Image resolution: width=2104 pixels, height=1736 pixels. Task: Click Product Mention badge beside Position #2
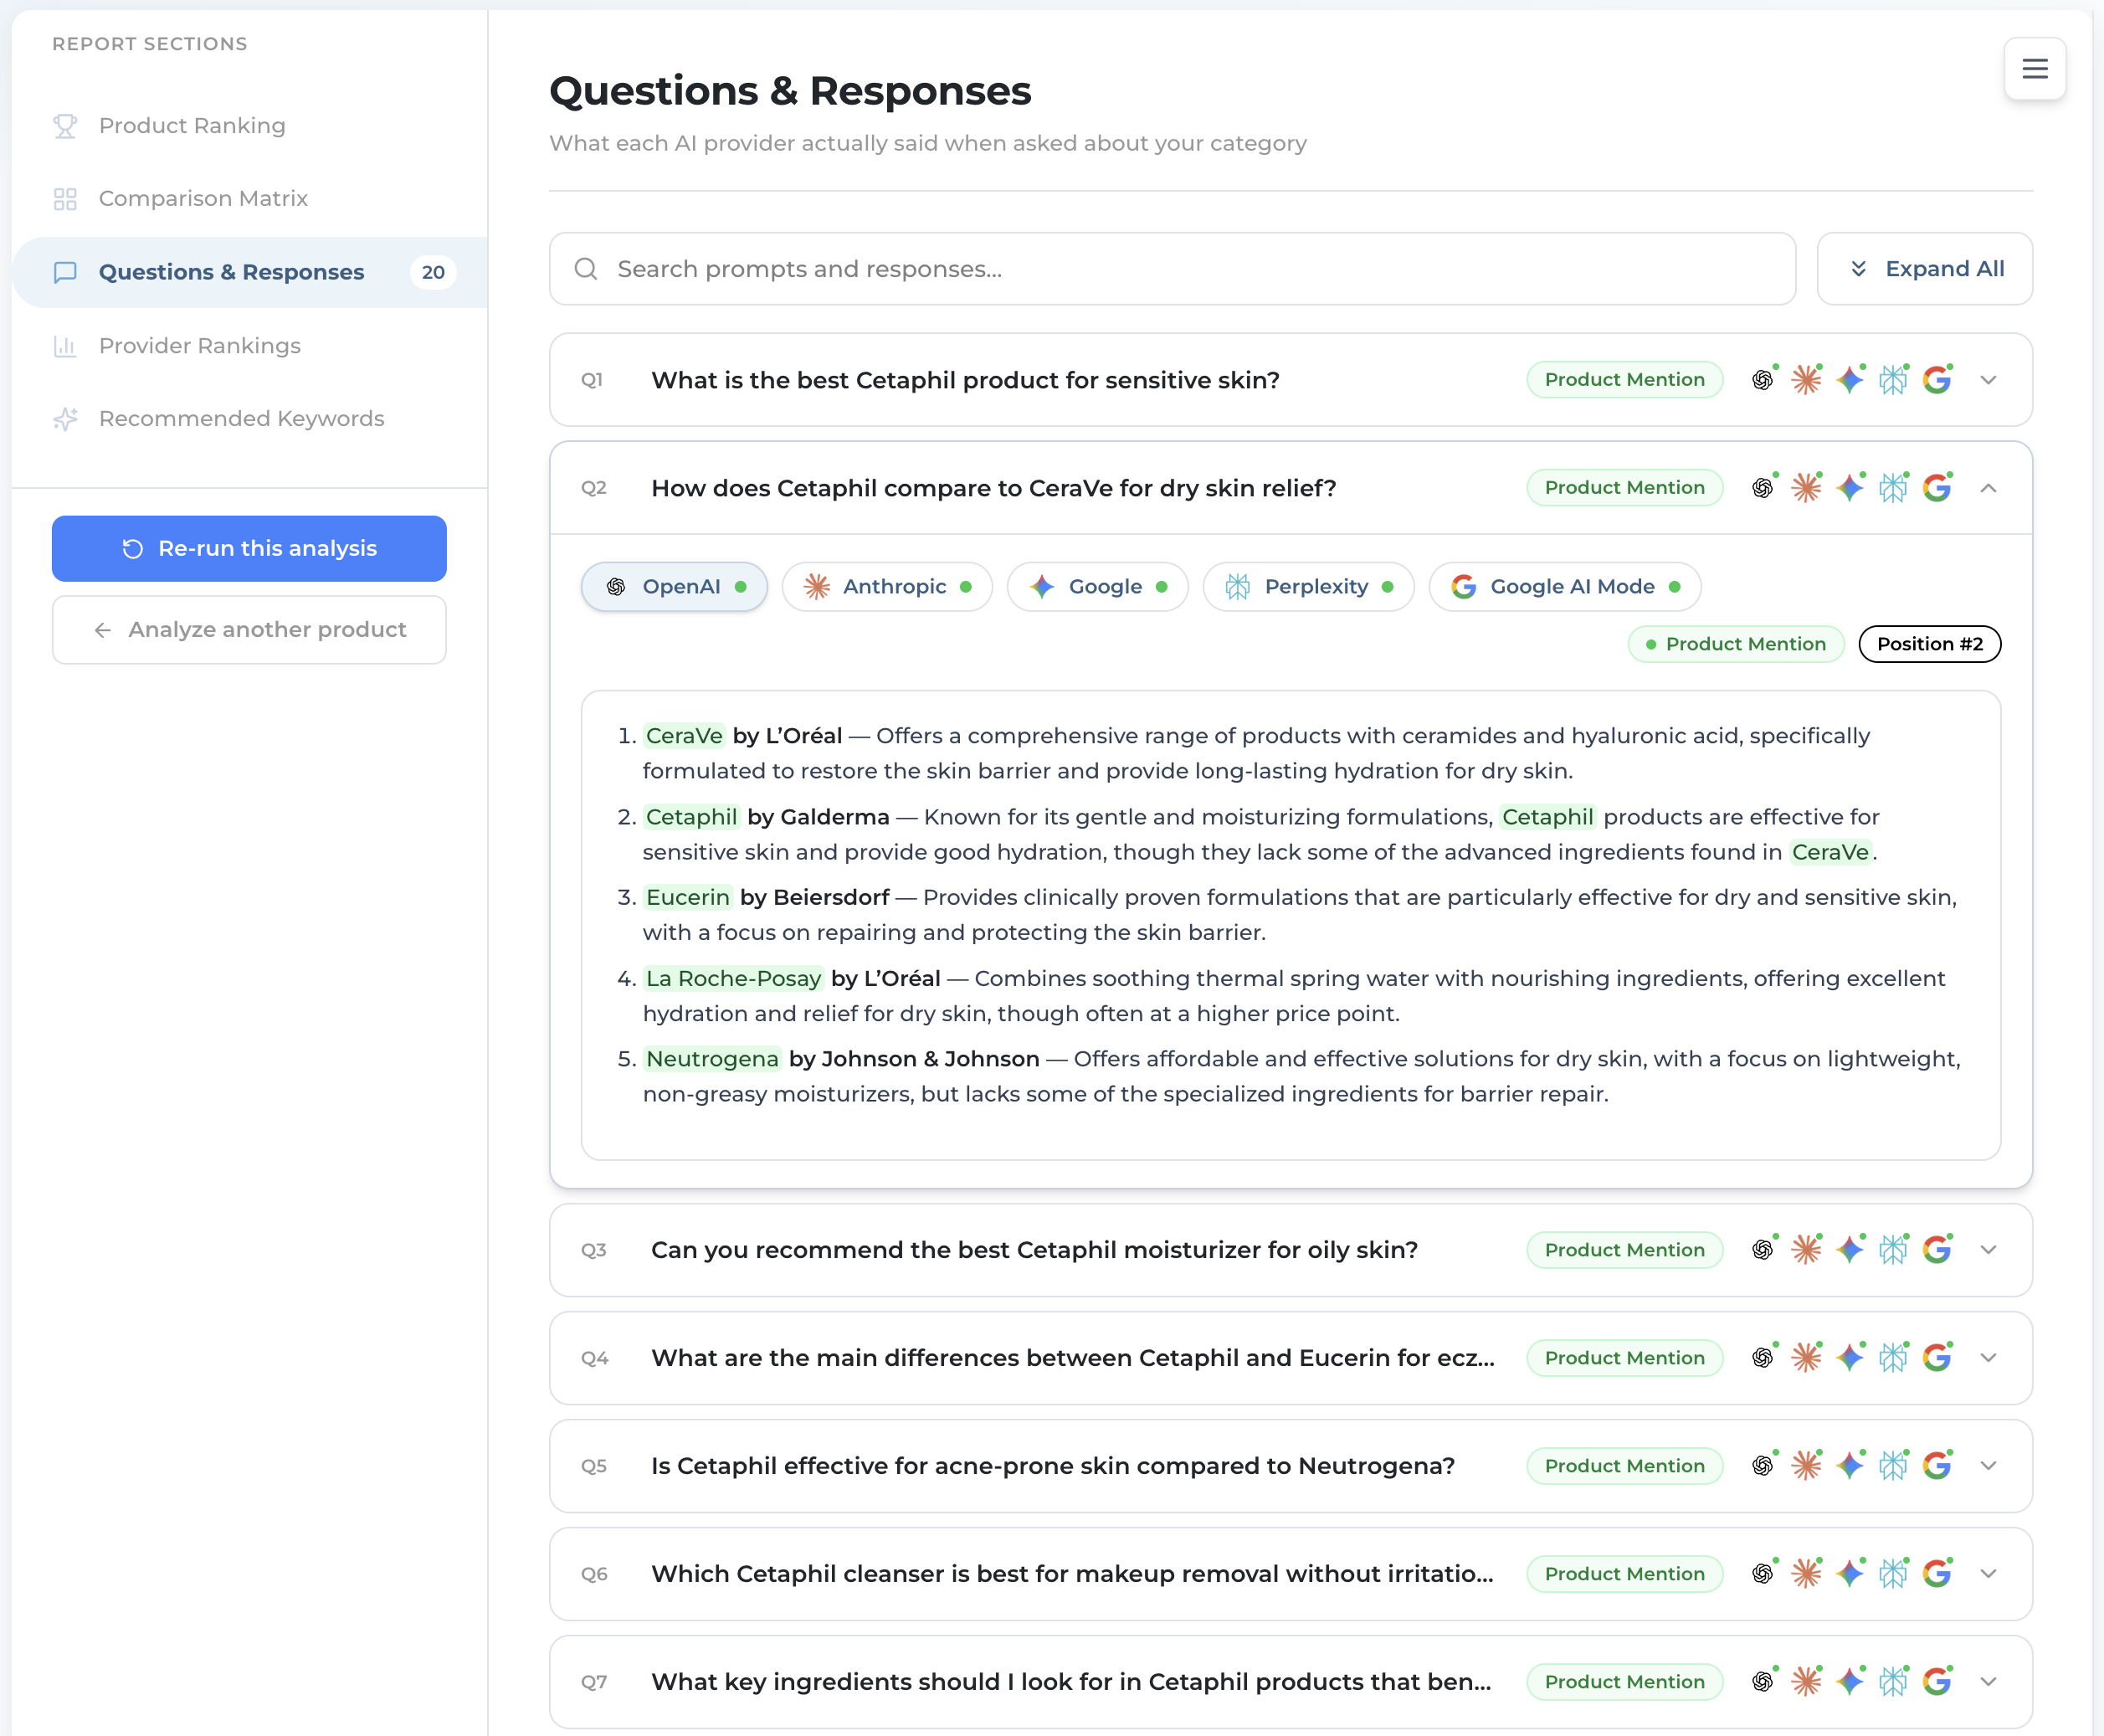(1736, 644)
